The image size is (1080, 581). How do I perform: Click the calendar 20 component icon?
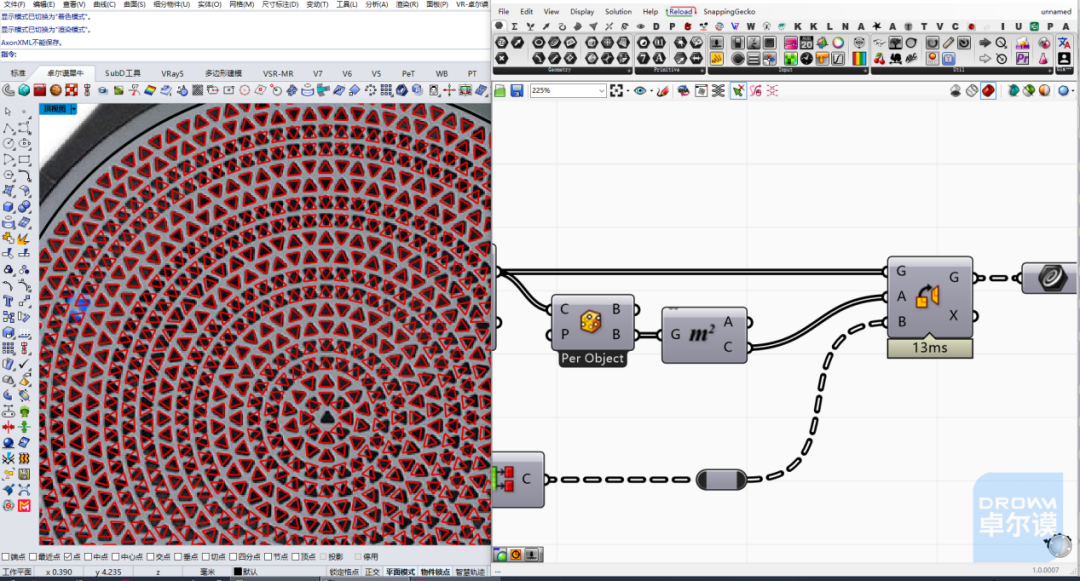807,43
